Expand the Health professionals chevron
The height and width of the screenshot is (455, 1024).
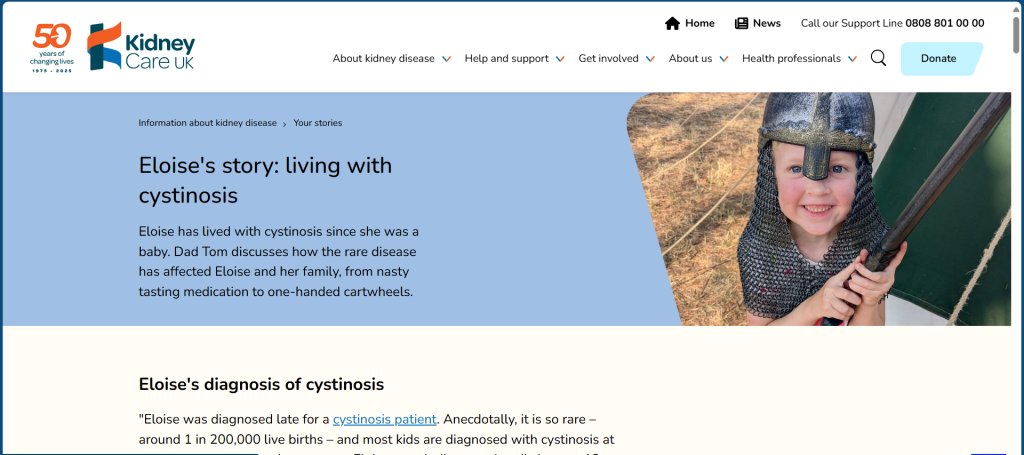click(852, 59)
